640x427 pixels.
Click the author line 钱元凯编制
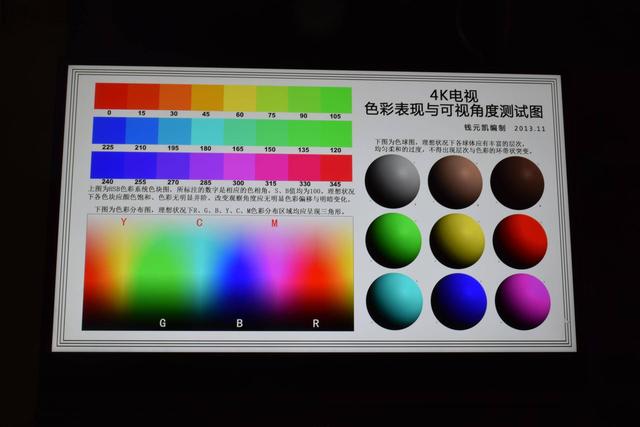tap(485, 127)
